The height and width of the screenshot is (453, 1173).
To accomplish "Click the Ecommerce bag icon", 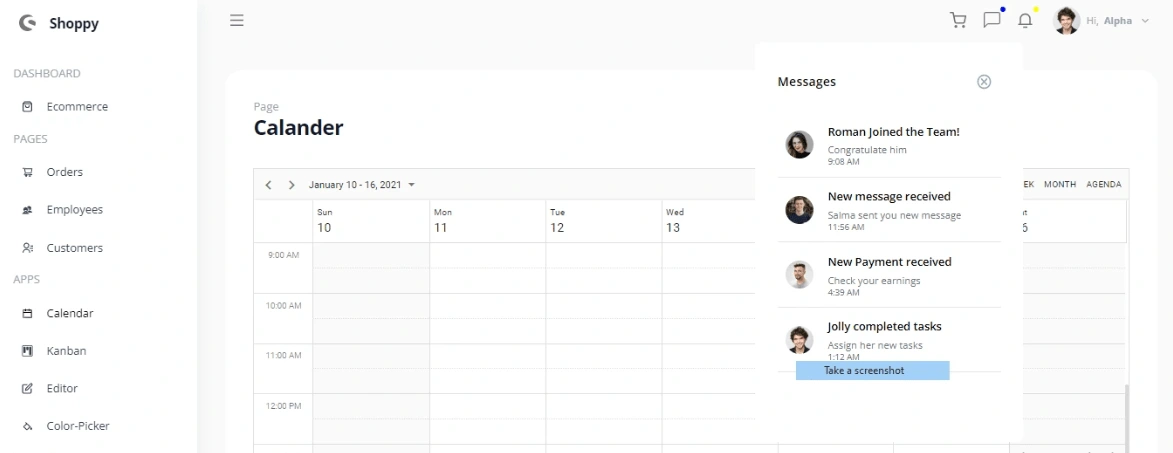I will 28,107.
